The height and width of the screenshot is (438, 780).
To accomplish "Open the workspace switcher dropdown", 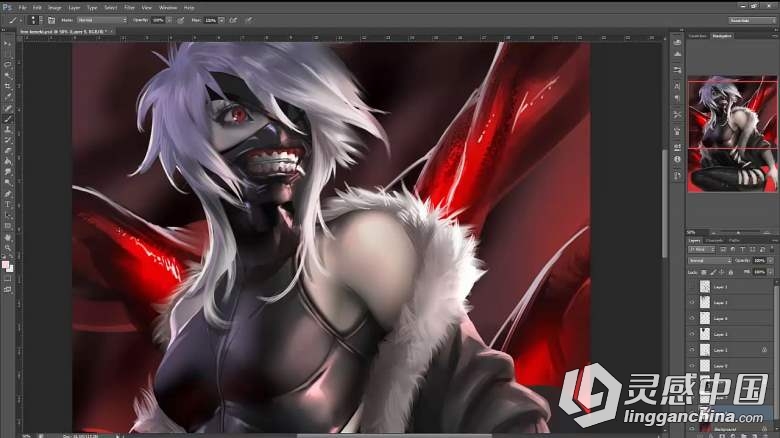I will (x=752, y=20).
